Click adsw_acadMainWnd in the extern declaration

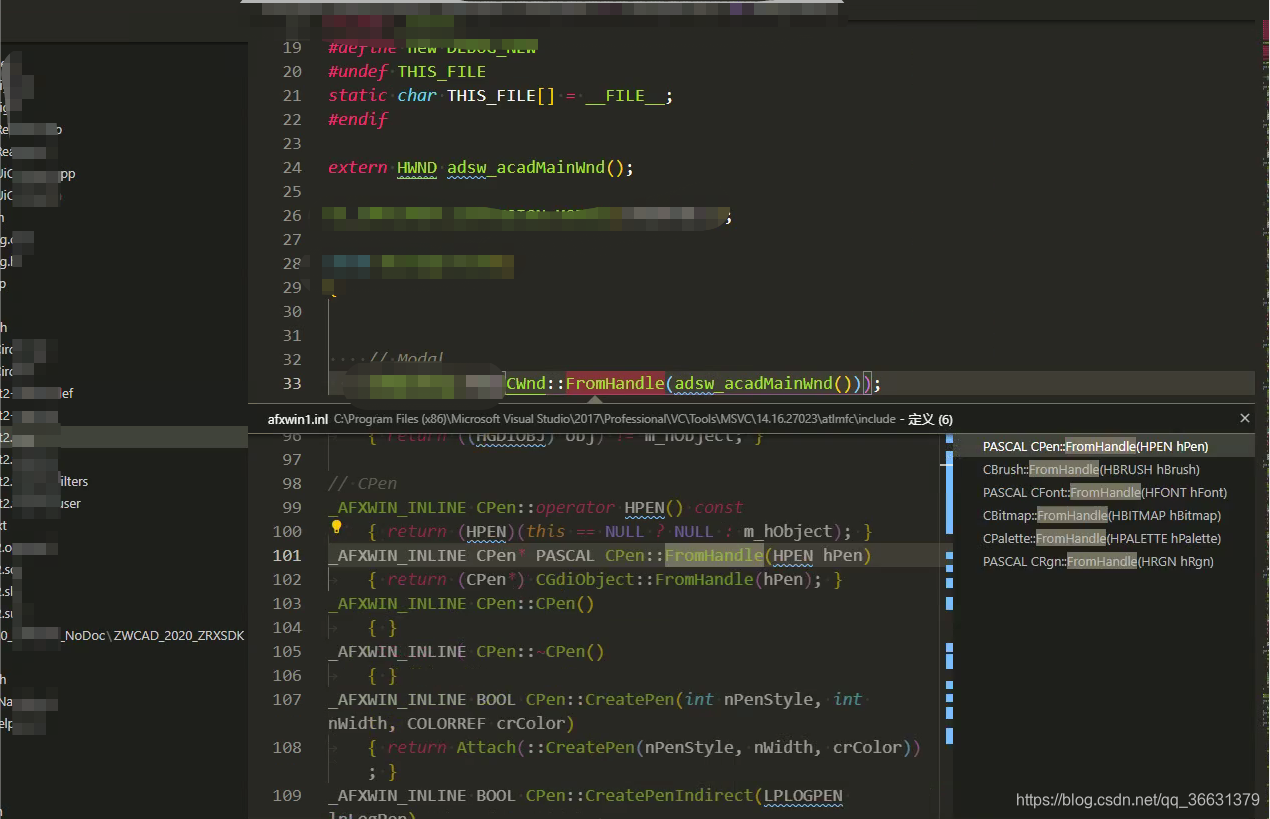tap(526, 168)
